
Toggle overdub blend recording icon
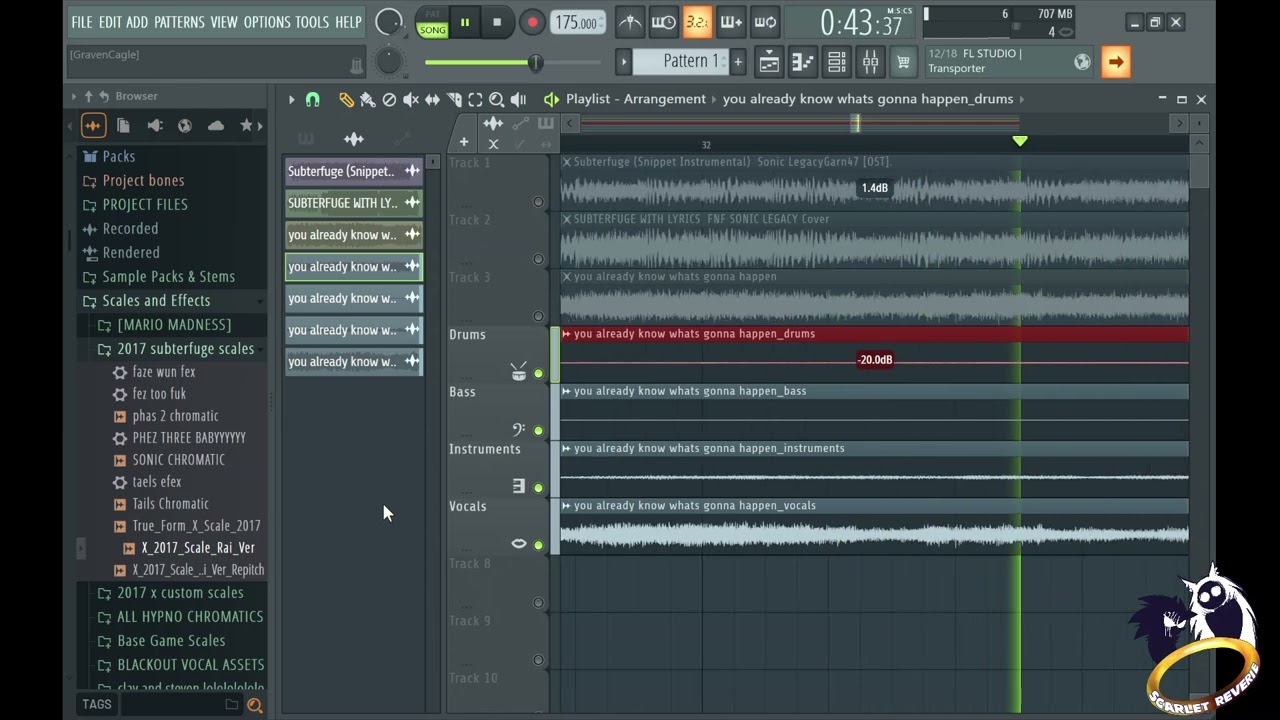(x=731, y=22)
